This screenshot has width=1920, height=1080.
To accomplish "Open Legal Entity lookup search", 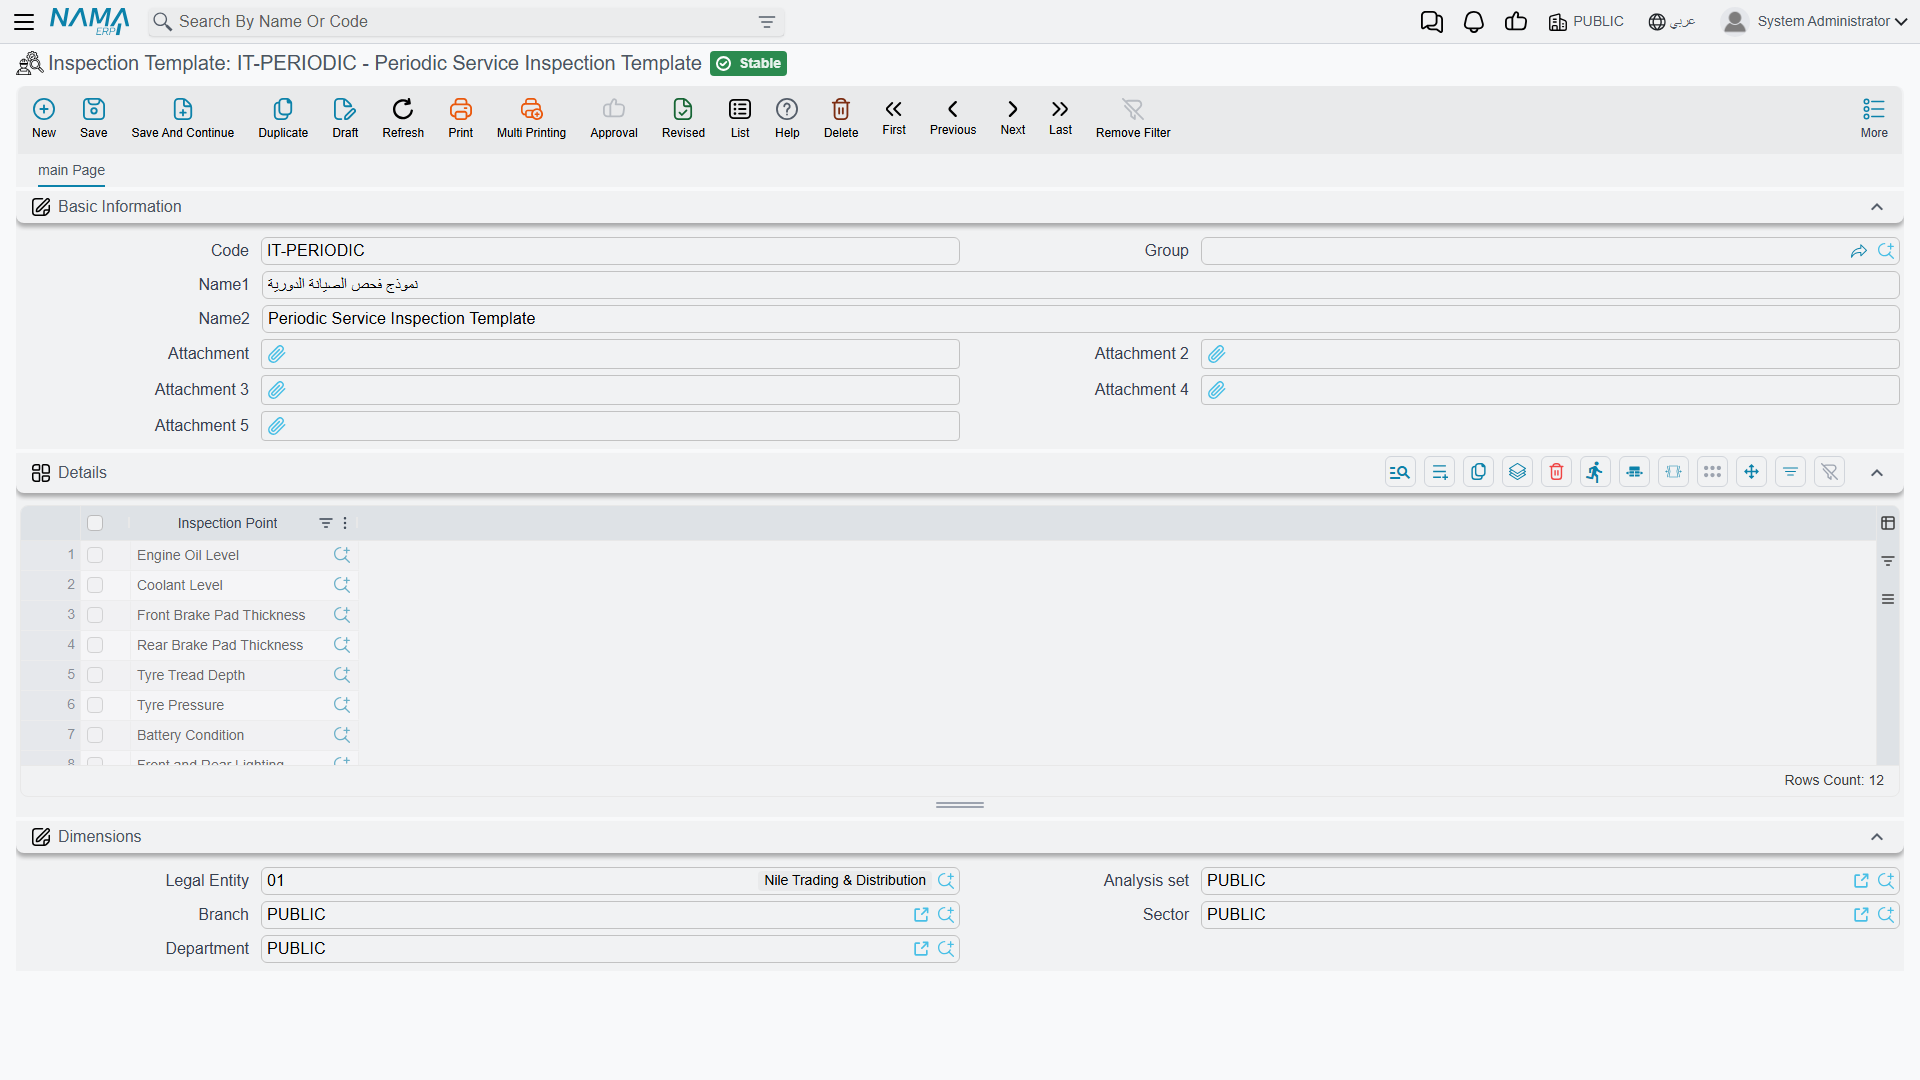I will [946, 881].
